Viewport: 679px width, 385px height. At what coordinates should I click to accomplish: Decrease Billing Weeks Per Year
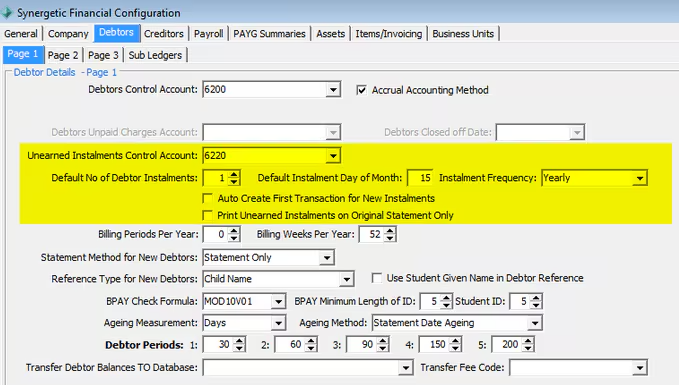click(390, 238)
